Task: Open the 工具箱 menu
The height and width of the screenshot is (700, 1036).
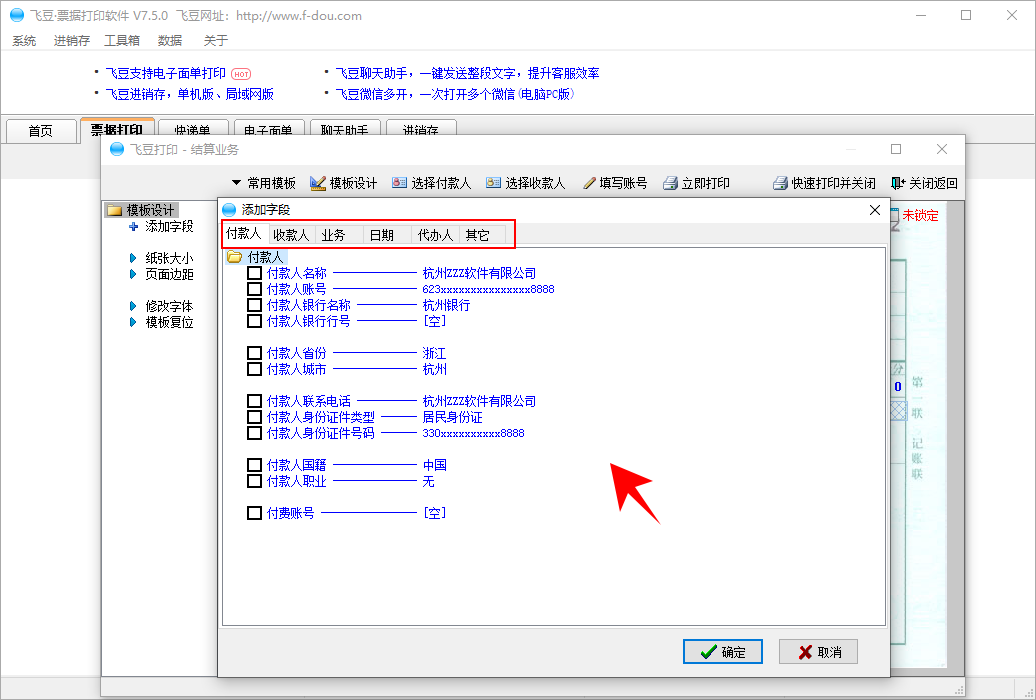Action: (122, 41)
